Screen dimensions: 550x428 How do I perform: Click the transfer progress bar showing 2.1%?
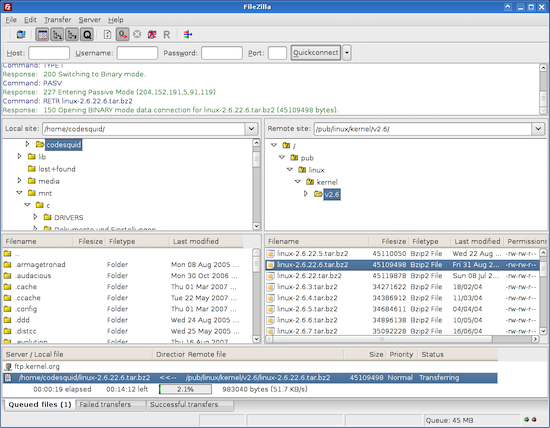[185, 389]
